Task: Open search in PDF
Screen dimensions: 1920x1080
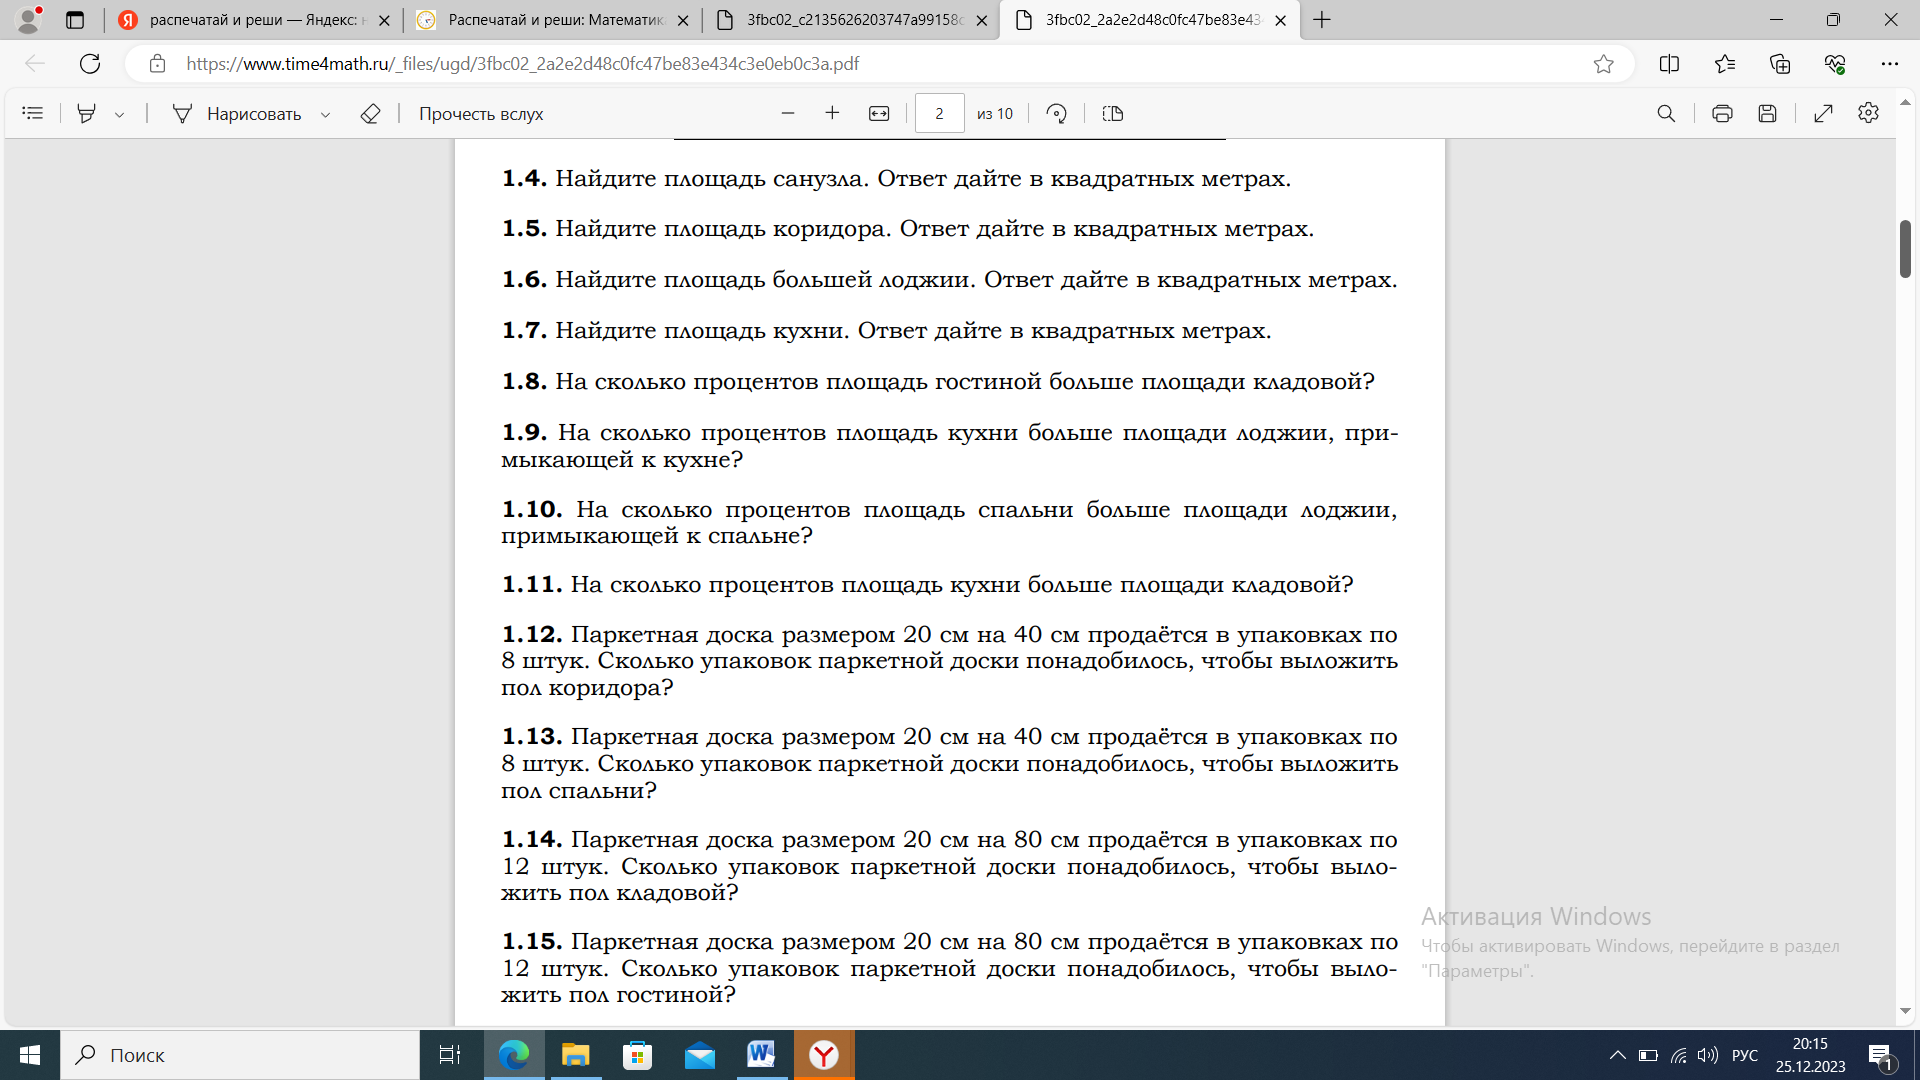Action: (x=1666, y=113)
